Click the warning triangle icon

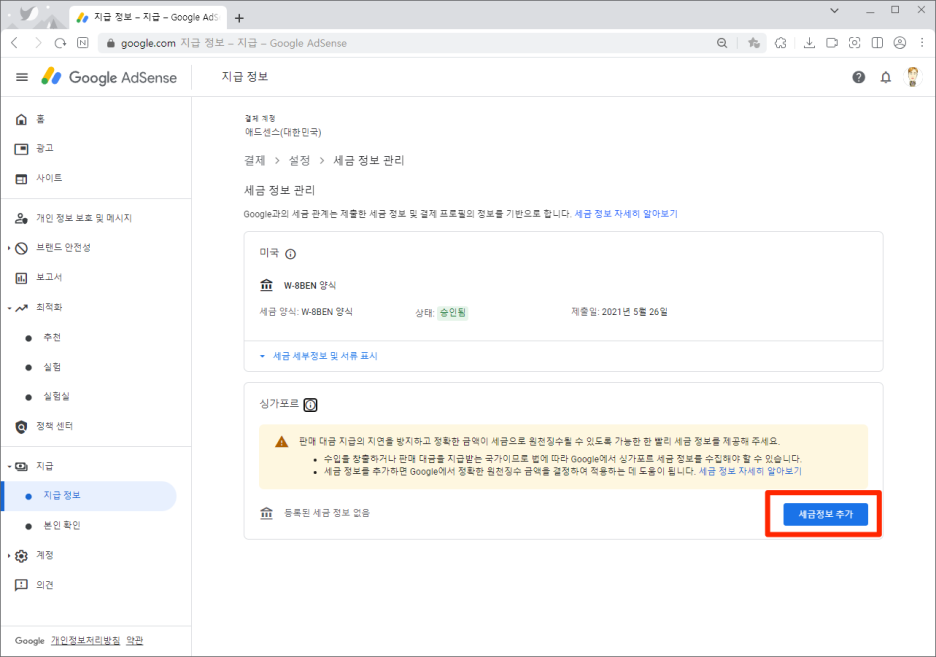click(x=281, y=442)
